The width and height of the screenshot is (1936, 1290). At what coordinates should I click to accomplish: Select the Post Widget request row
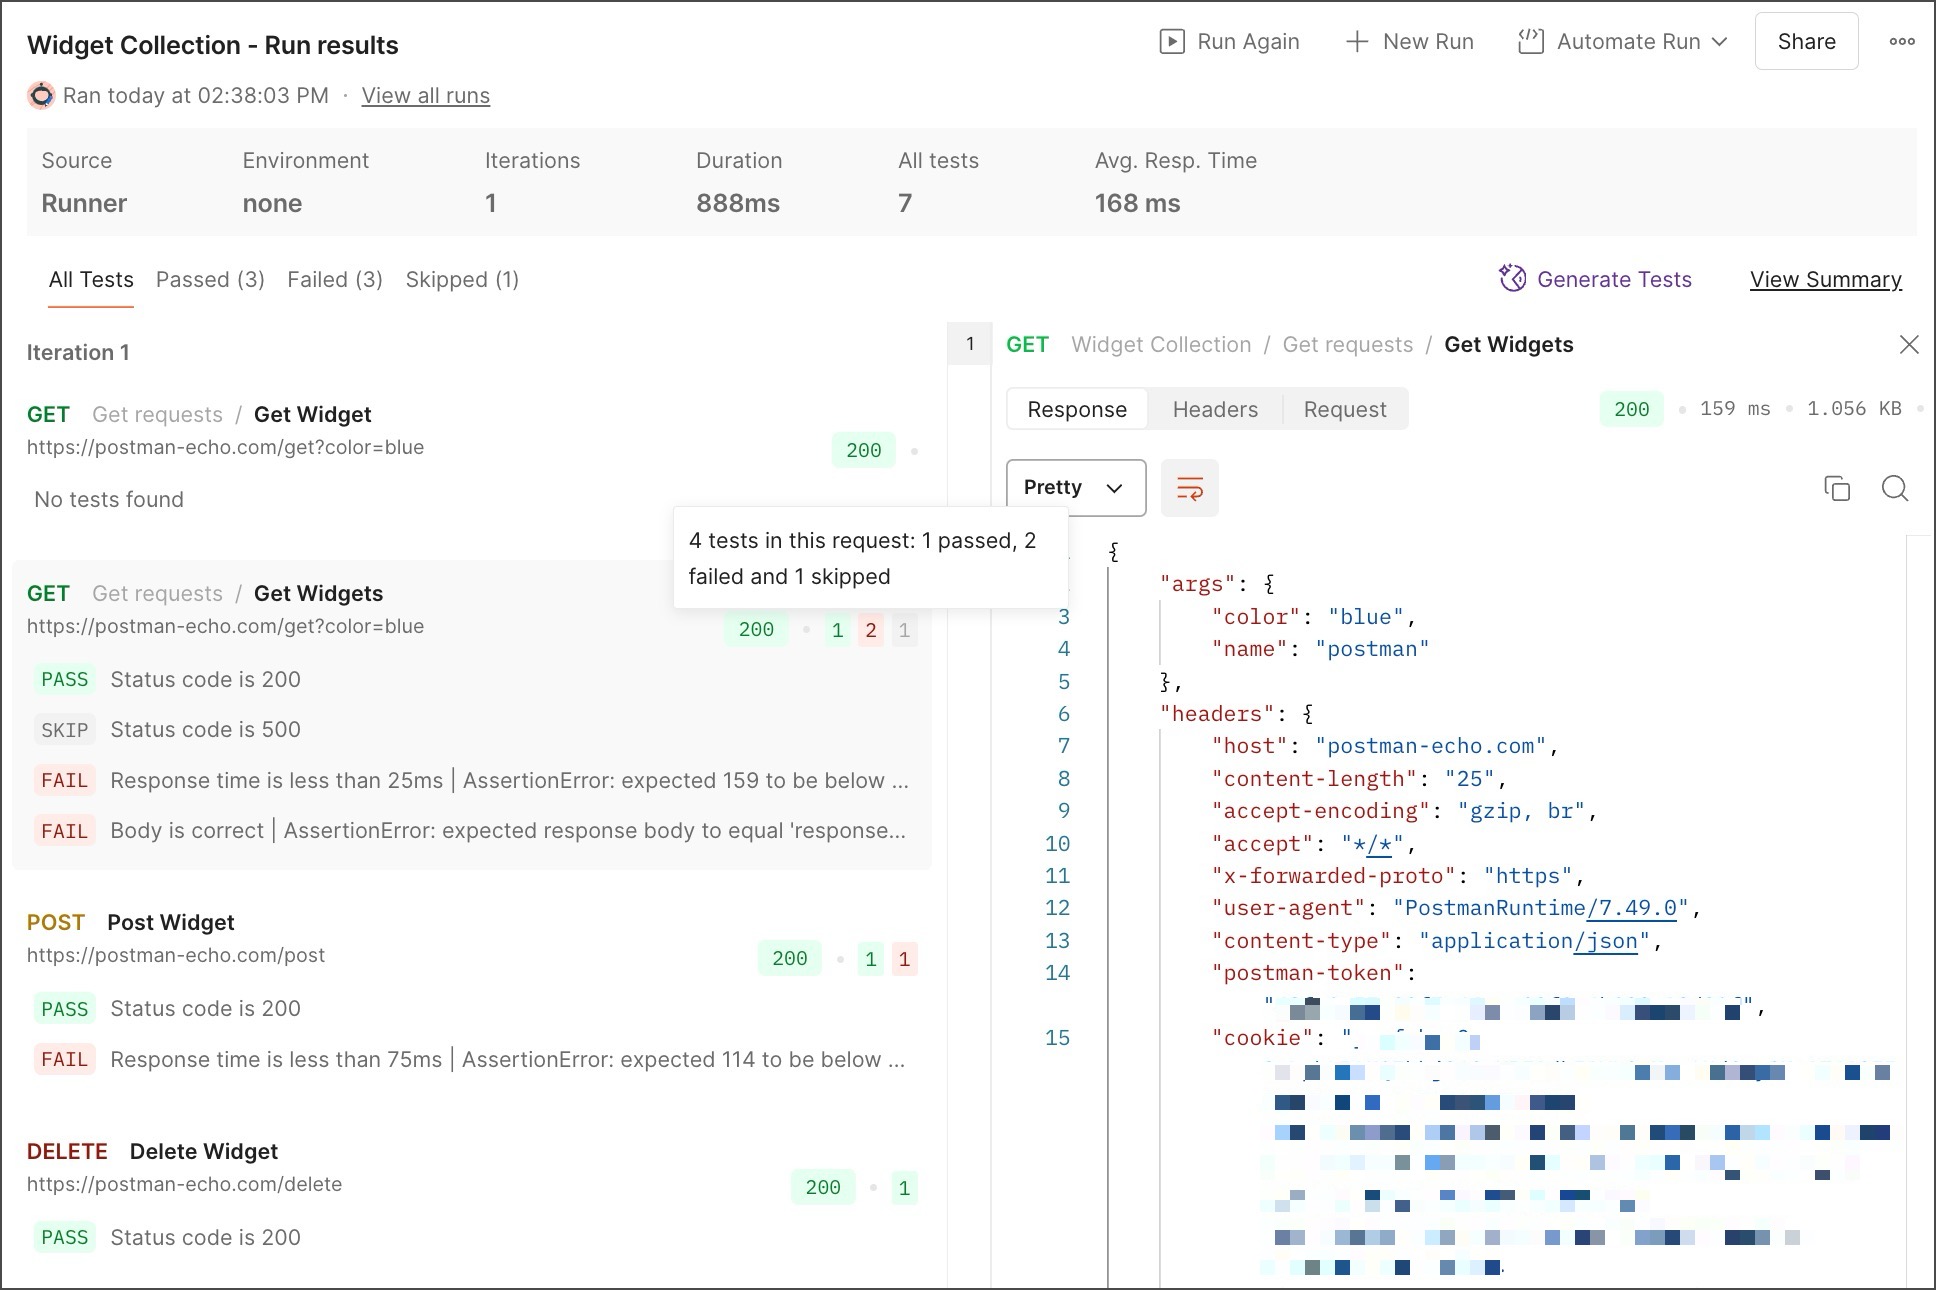tap(171, 922)
